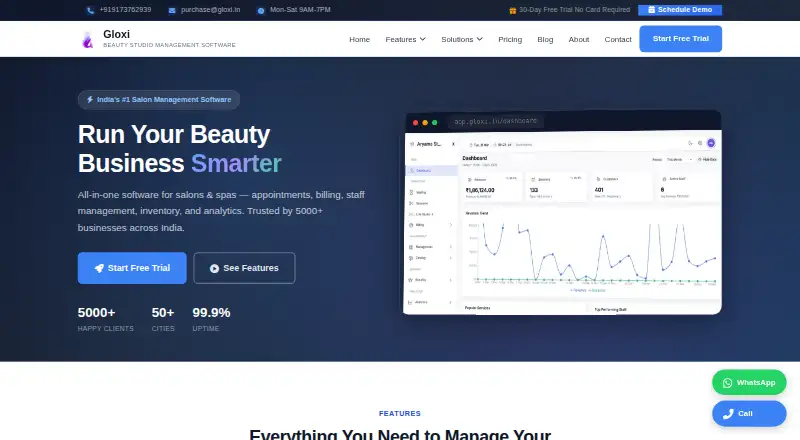The height and width of the screenshot is (440, 800).
Task: Click Schedule Demo button
Action: 680,10
